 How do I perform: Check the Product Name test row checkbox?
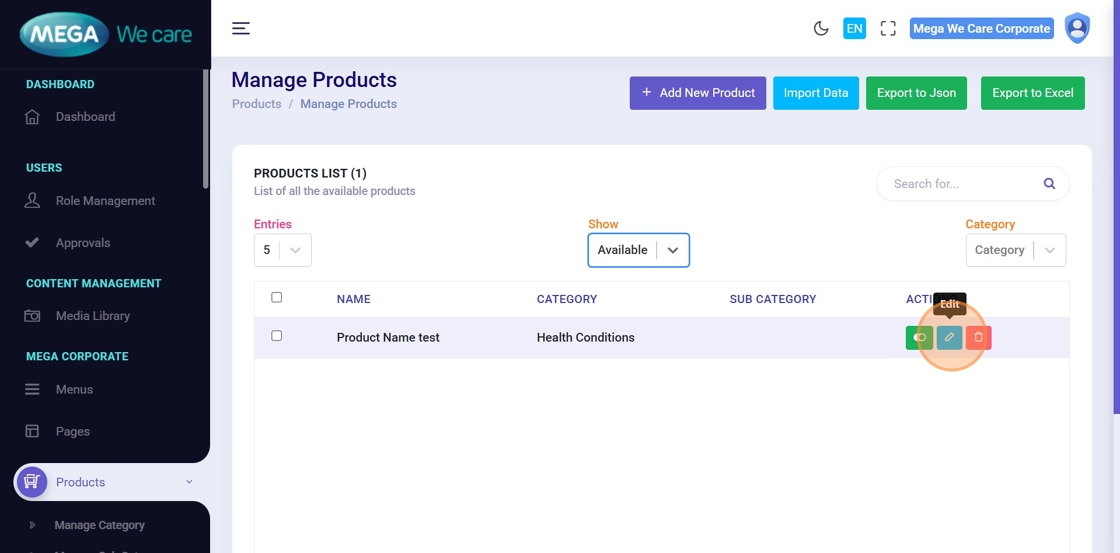277,336
